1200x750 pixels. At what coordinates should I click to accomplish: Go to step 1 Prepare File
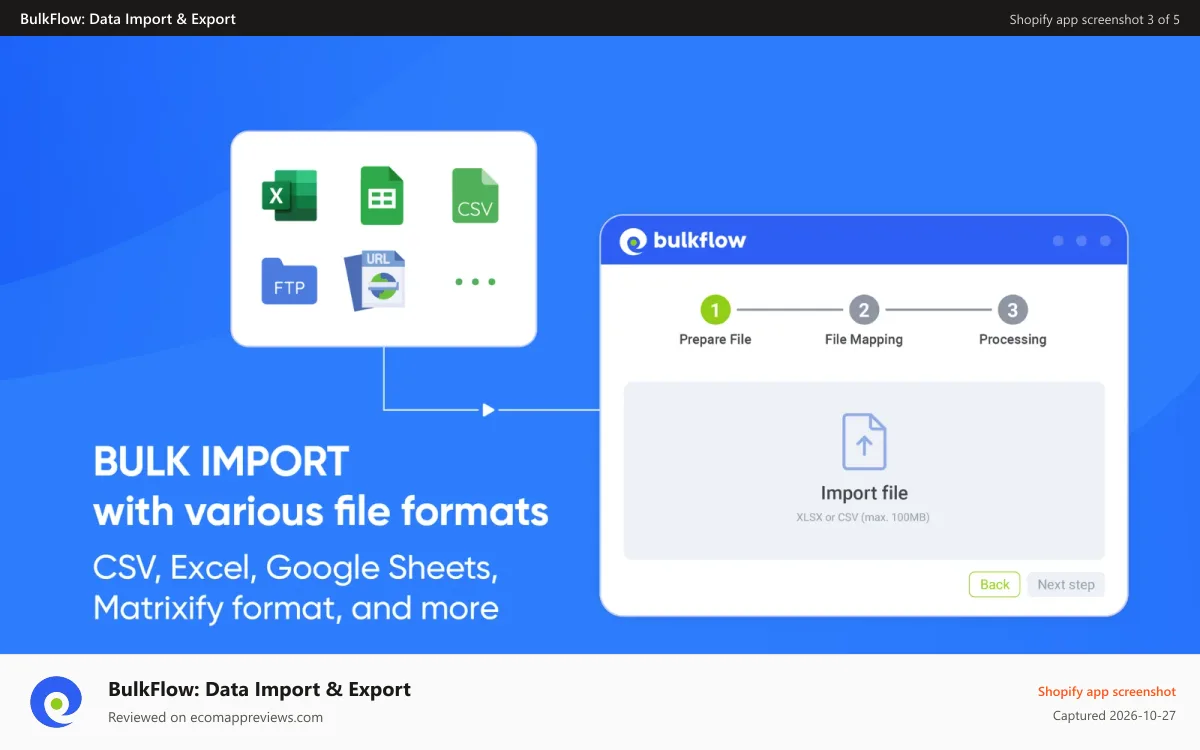coord(715,321)
